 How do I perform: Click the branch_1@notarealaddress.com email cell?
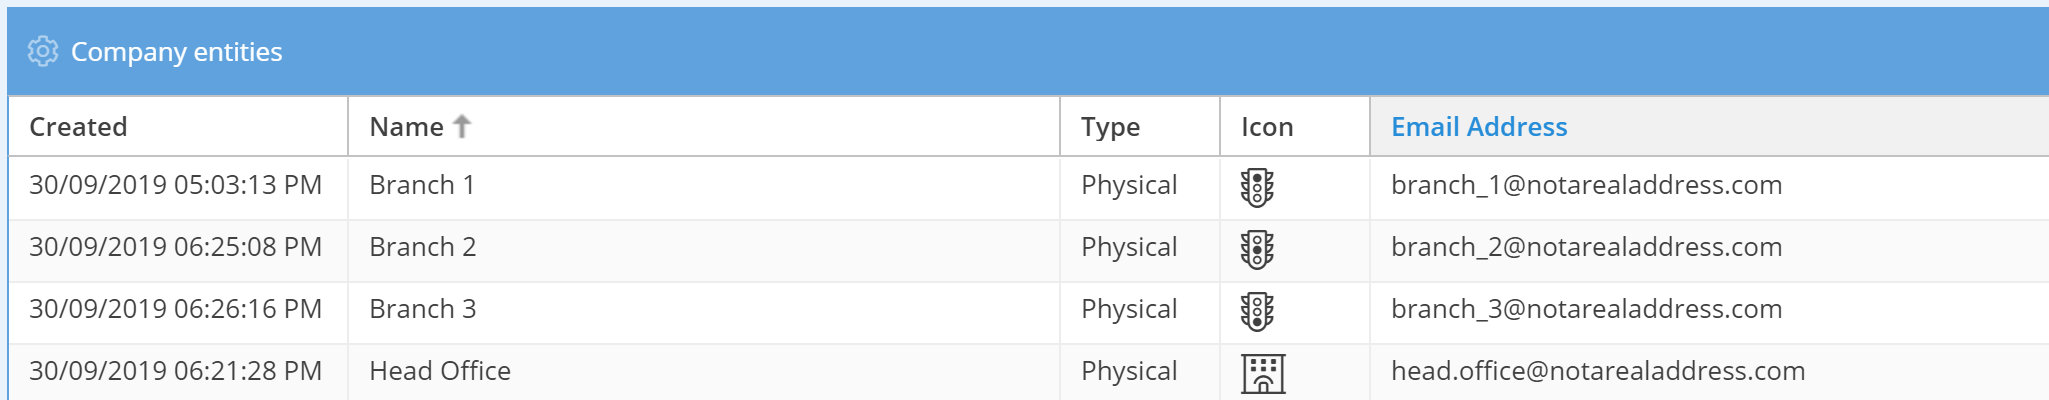pyautogui.click(x=1586, y=185)
